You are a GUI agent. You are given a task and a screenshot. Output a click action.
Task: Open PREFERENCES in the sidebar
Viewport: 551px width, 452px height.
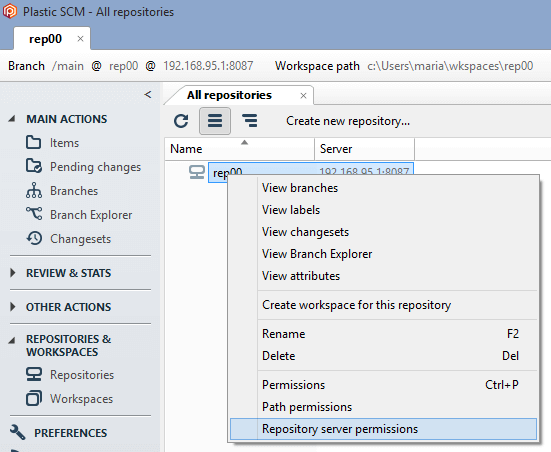coord(70,433)
